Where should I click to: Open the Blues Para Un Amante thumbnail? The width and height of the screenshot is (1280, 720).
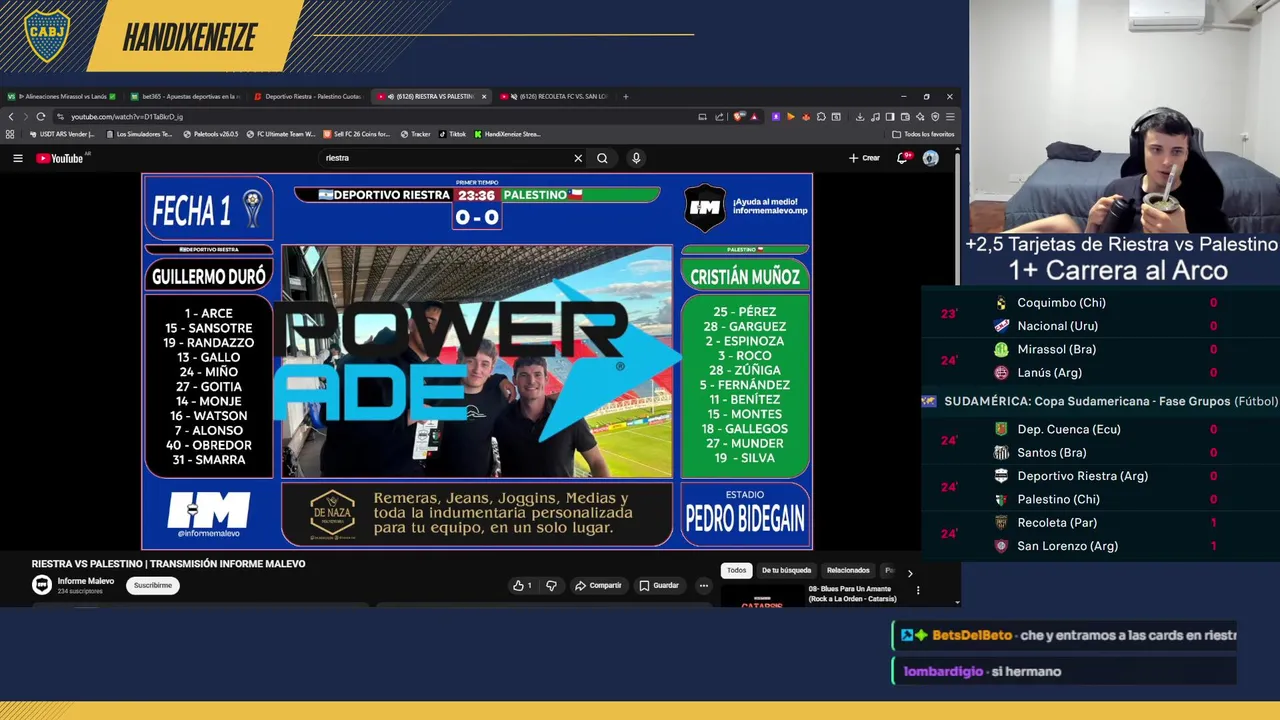click(x=762, y=596)
